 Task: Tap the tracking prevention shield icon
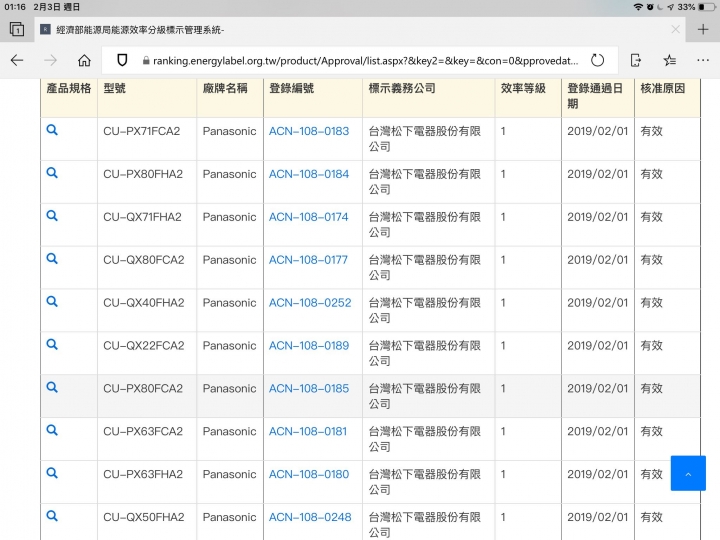pos(122,60)
